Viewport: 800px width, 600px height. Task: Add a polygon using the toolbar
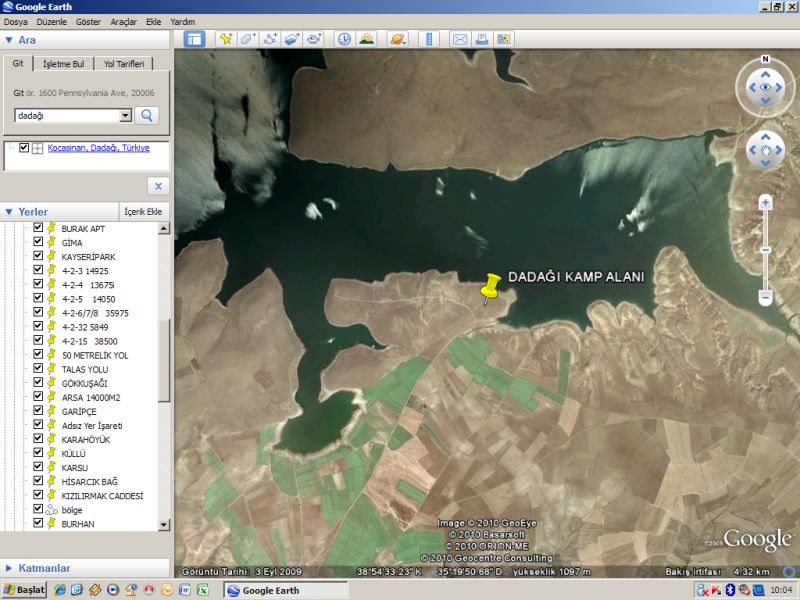(248, 39)
